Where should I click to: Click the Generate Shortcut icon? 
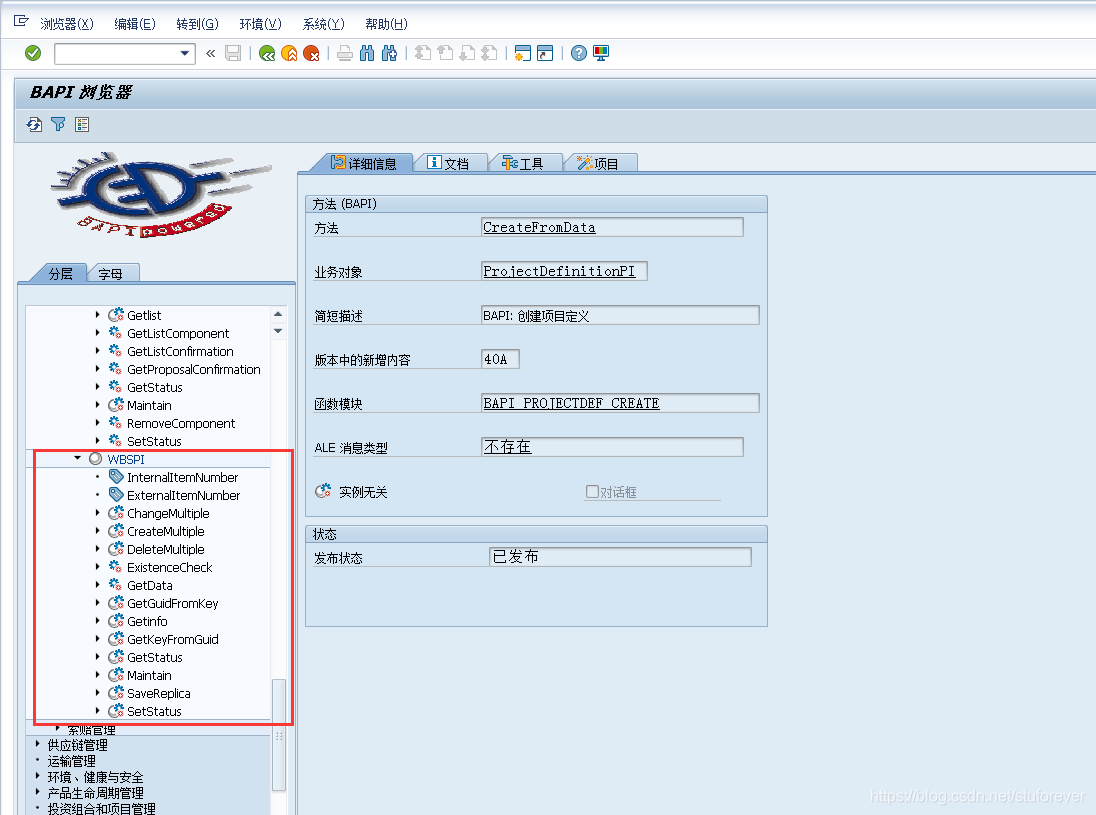click(x=545, y=53)
